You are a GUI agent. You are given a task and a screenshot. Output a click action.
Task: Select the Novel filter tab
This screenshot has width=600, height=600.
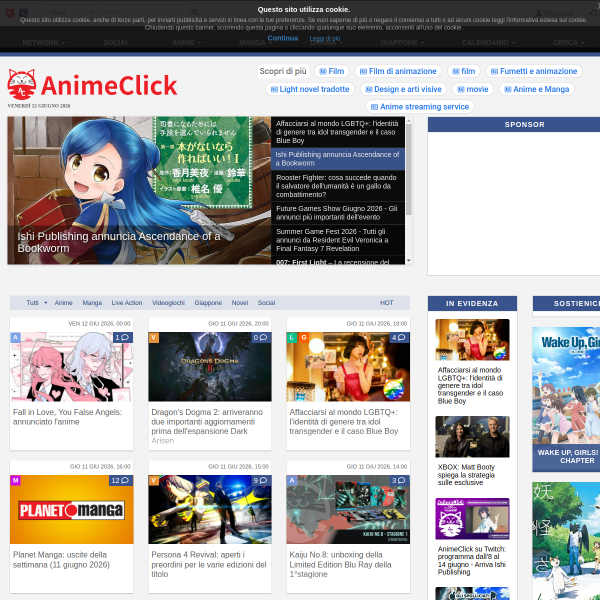240,303
